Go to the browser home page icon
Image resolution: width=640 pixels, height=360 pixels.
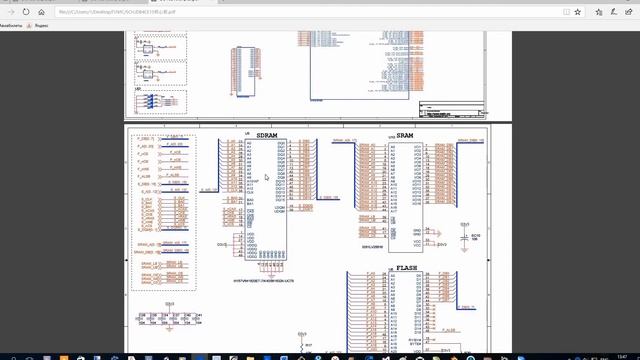click(41, 12)
